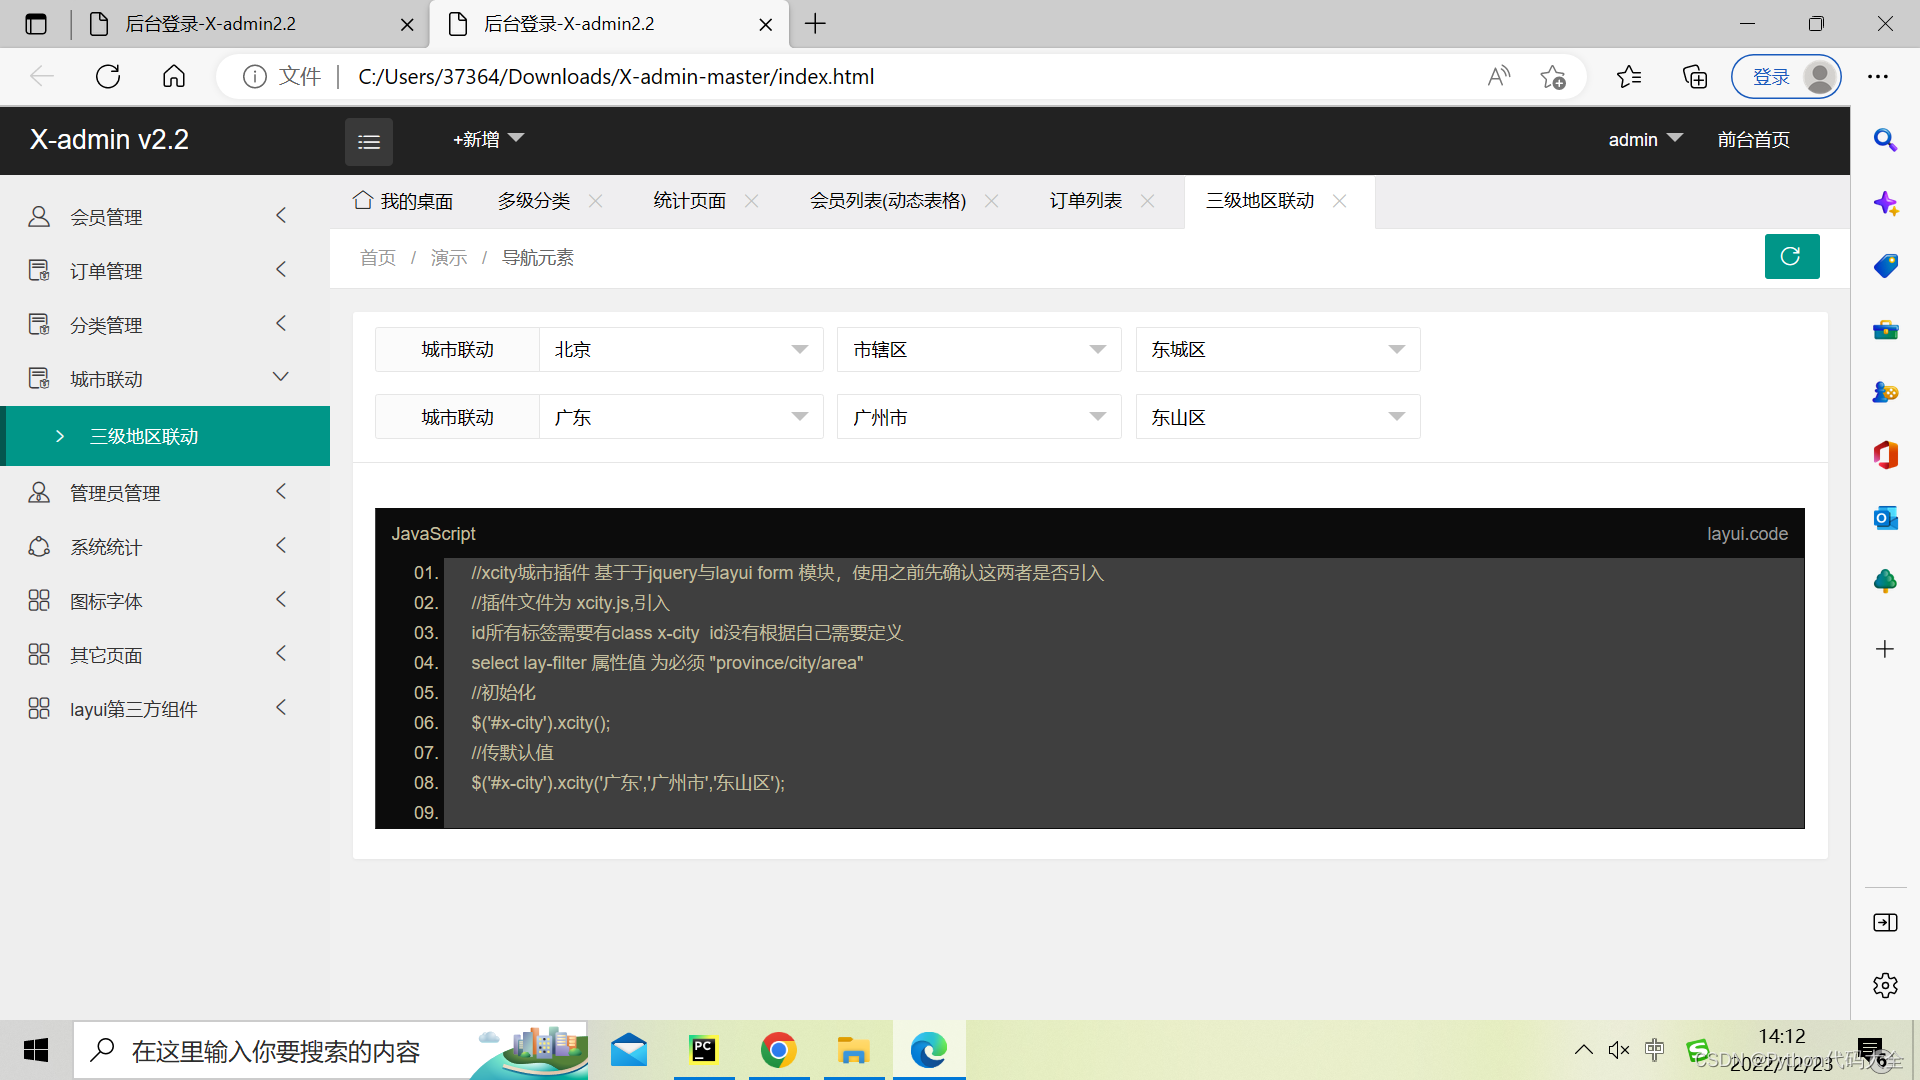The image size is (1920, 1080).
Task: Open Chrome from the taskbar
Action: [x=778, y=1050]
